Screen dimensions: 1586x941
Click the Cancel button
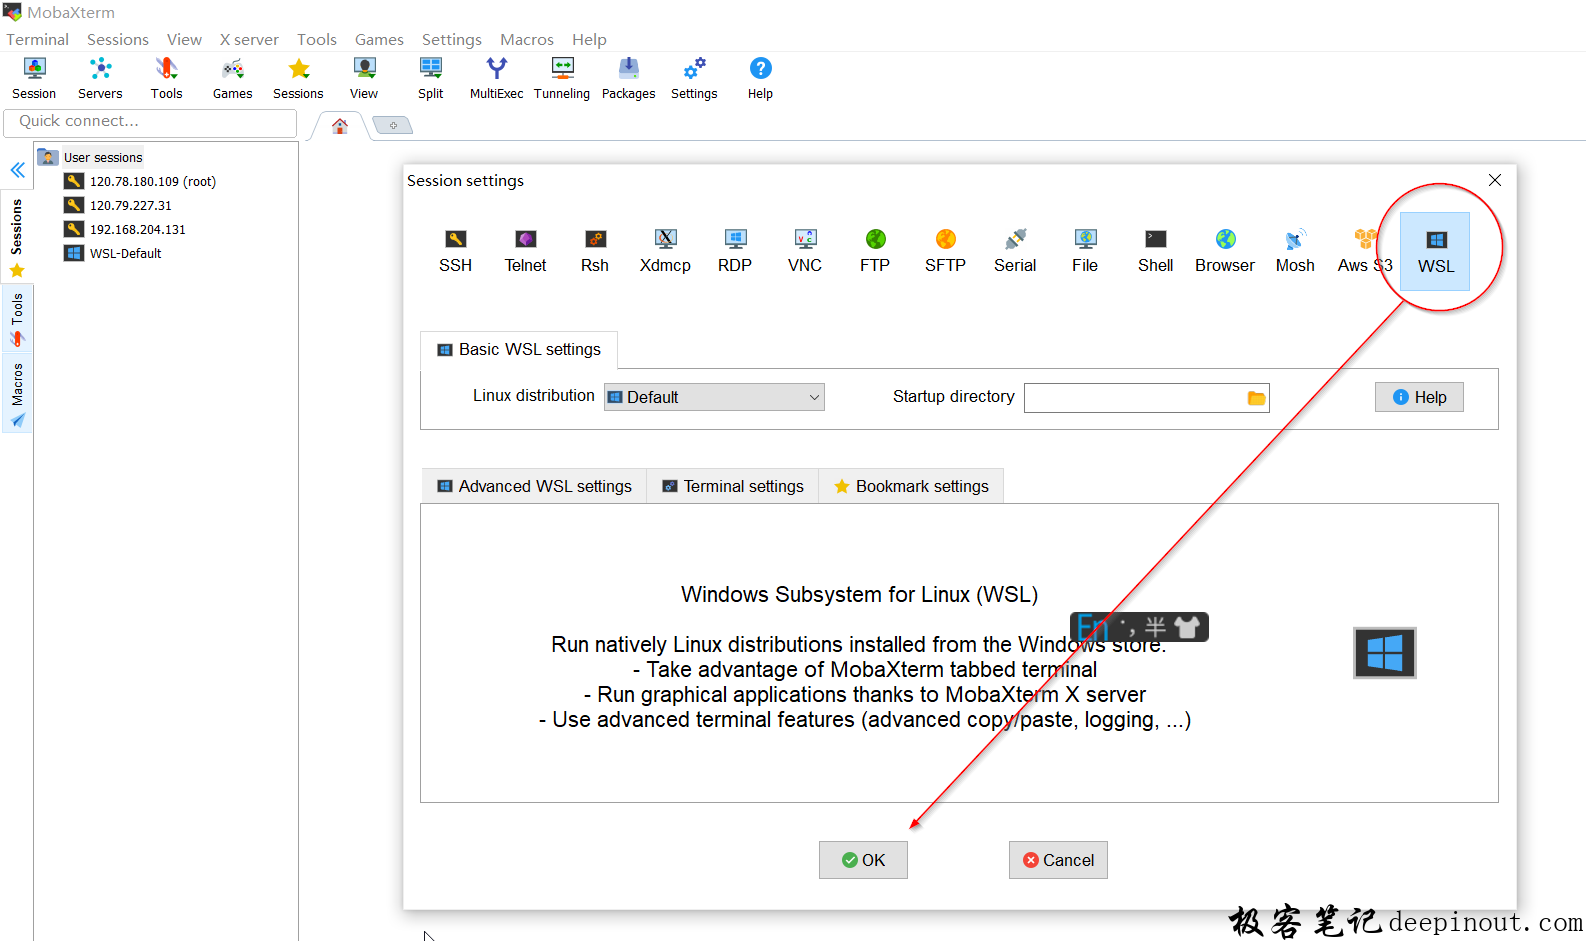pyautogui.click(x=1058, y=860)
